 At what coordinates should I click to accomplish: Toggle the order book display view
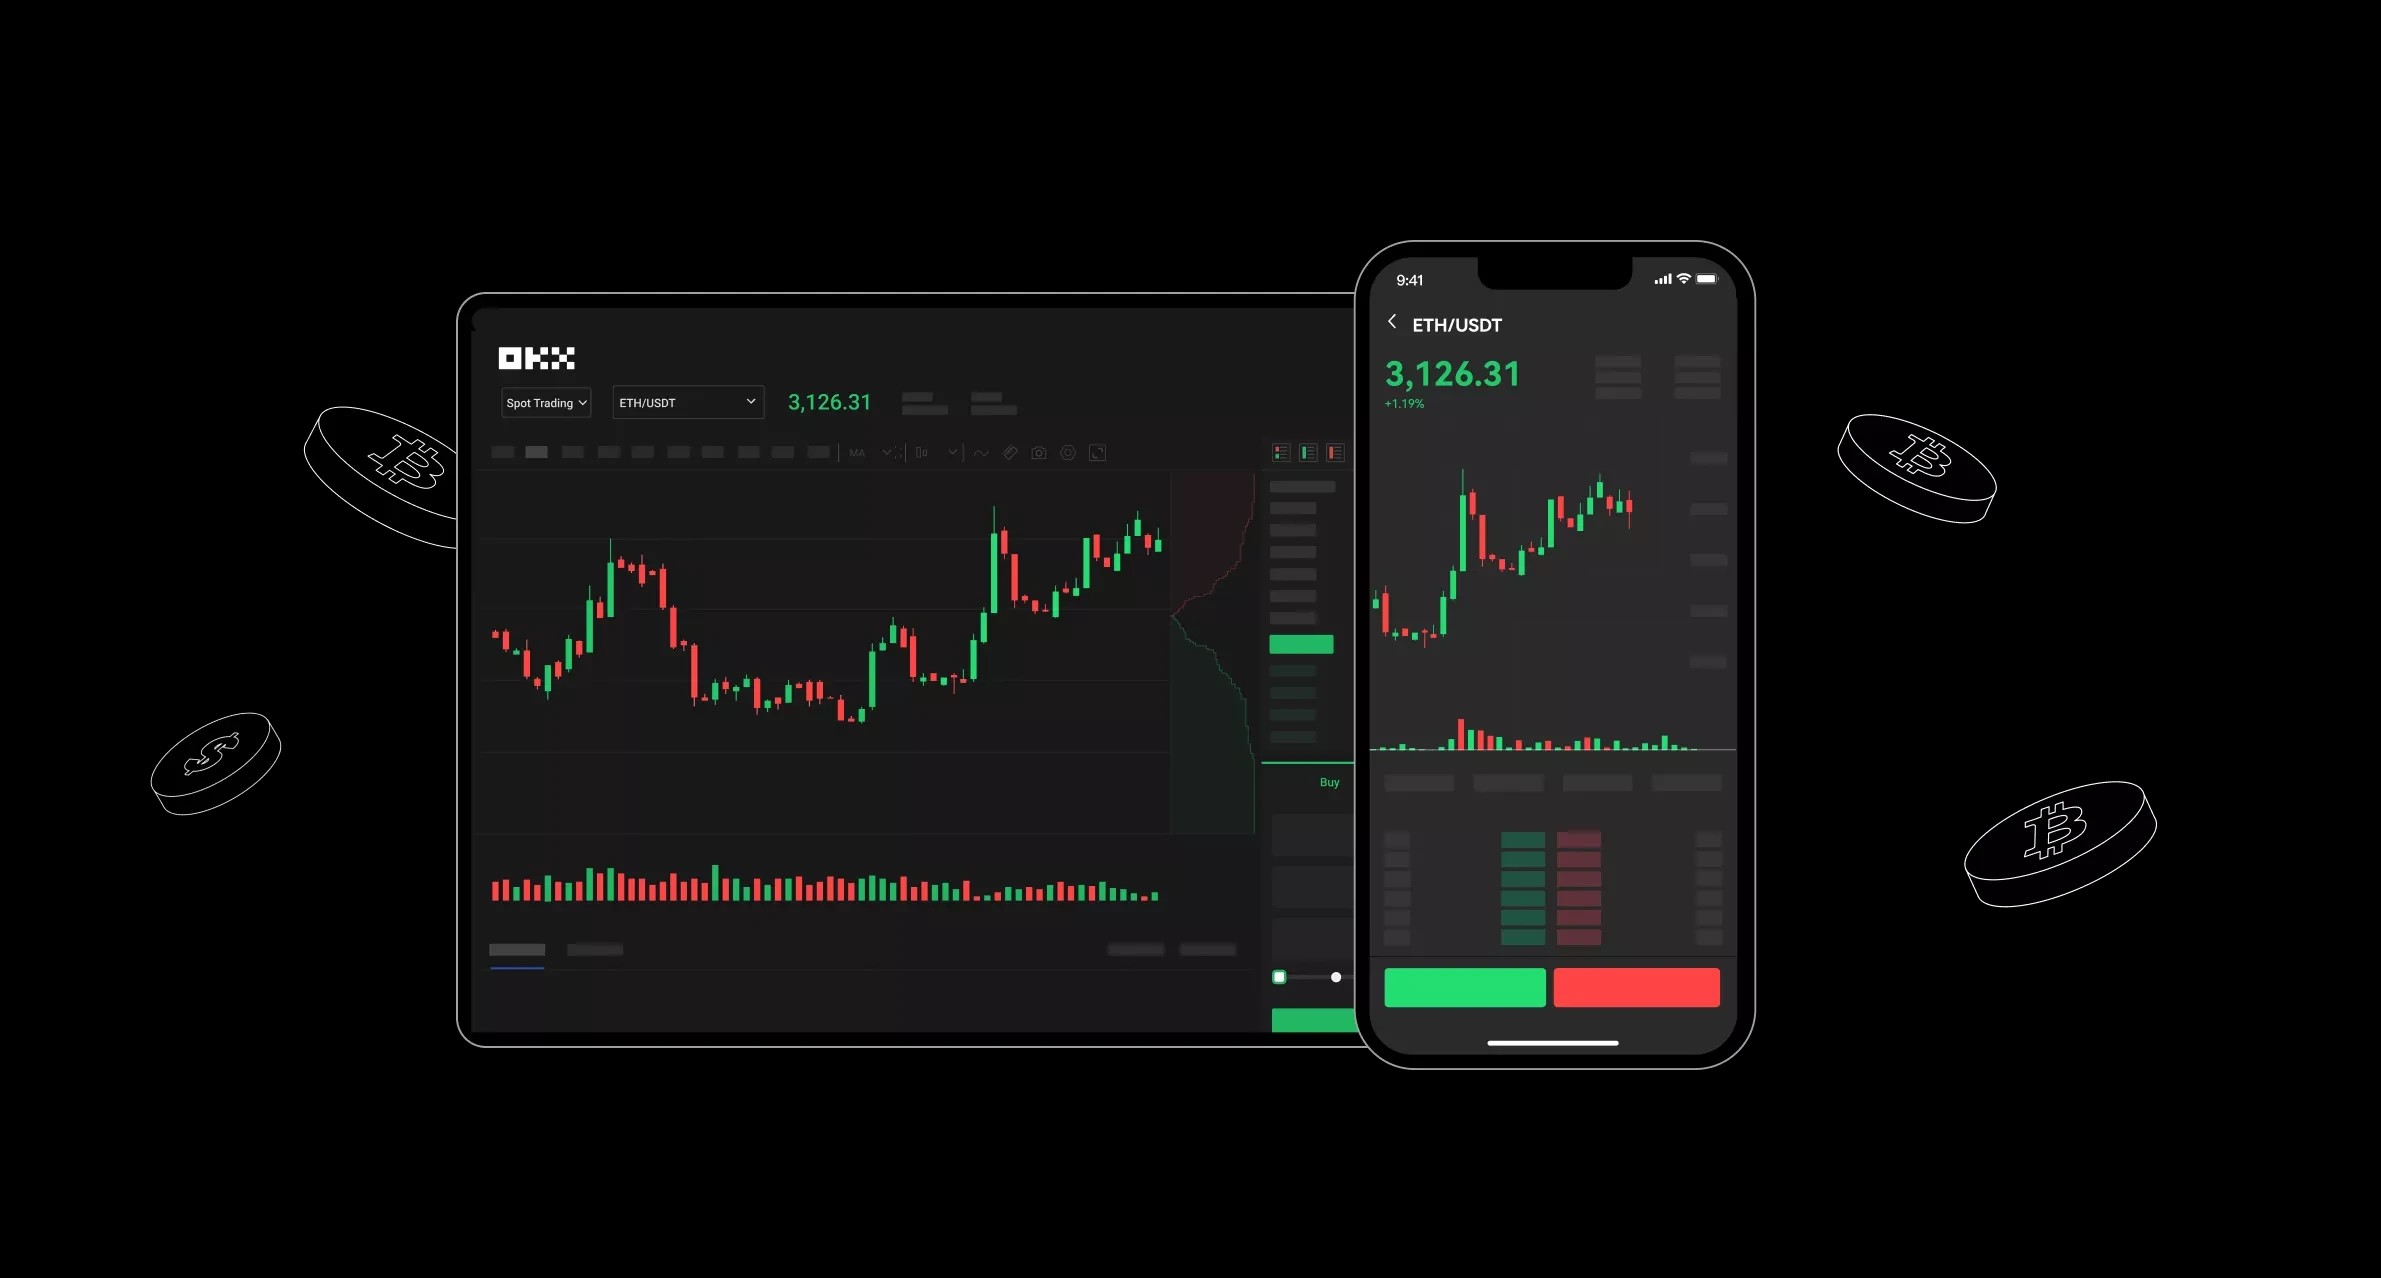pos(1280,453)
